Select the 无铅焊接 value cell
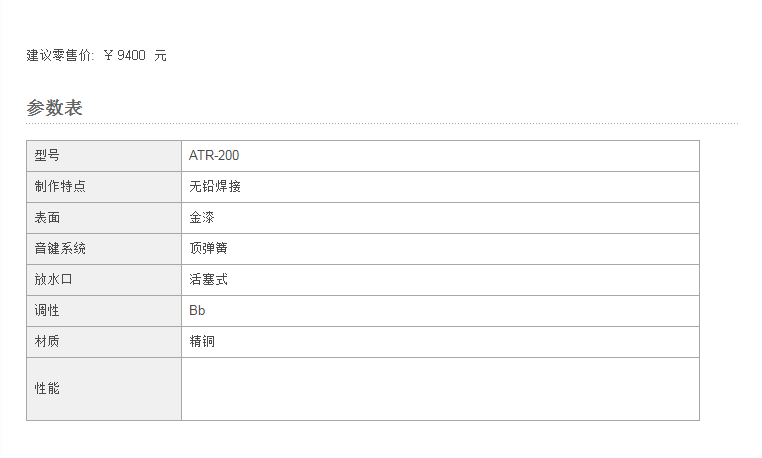 (440, 187)
